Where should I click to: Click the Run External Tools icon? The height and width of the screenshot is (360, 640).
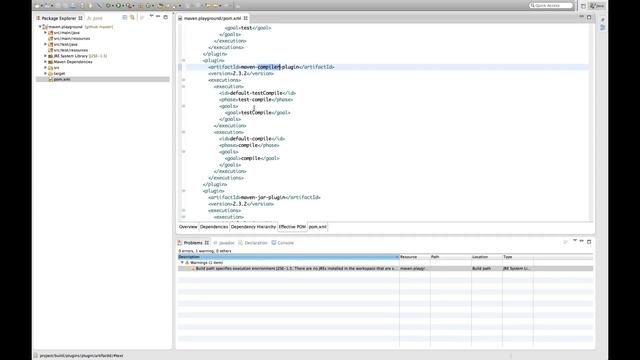coord(129,6)
